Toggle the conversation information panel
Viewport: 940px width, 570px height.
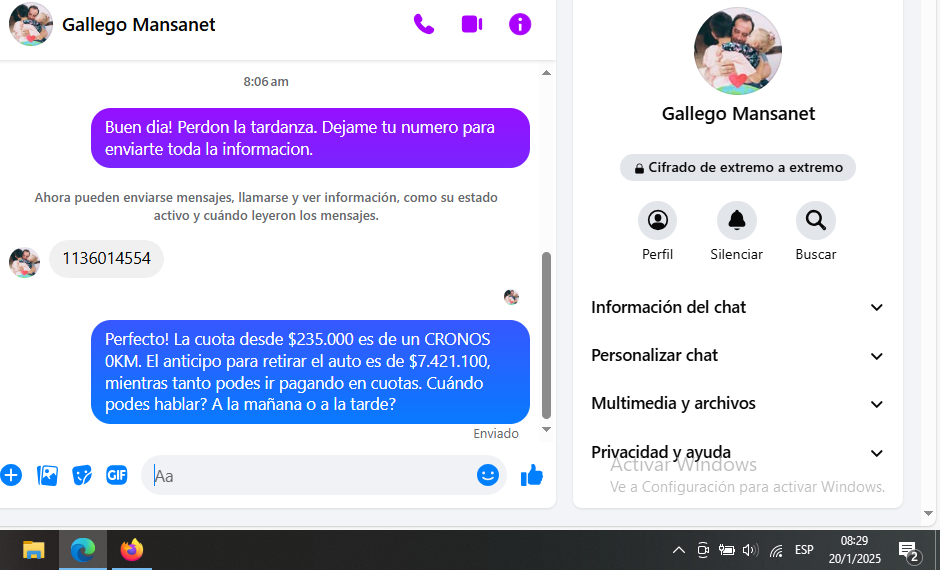click(x=520, y=24)
